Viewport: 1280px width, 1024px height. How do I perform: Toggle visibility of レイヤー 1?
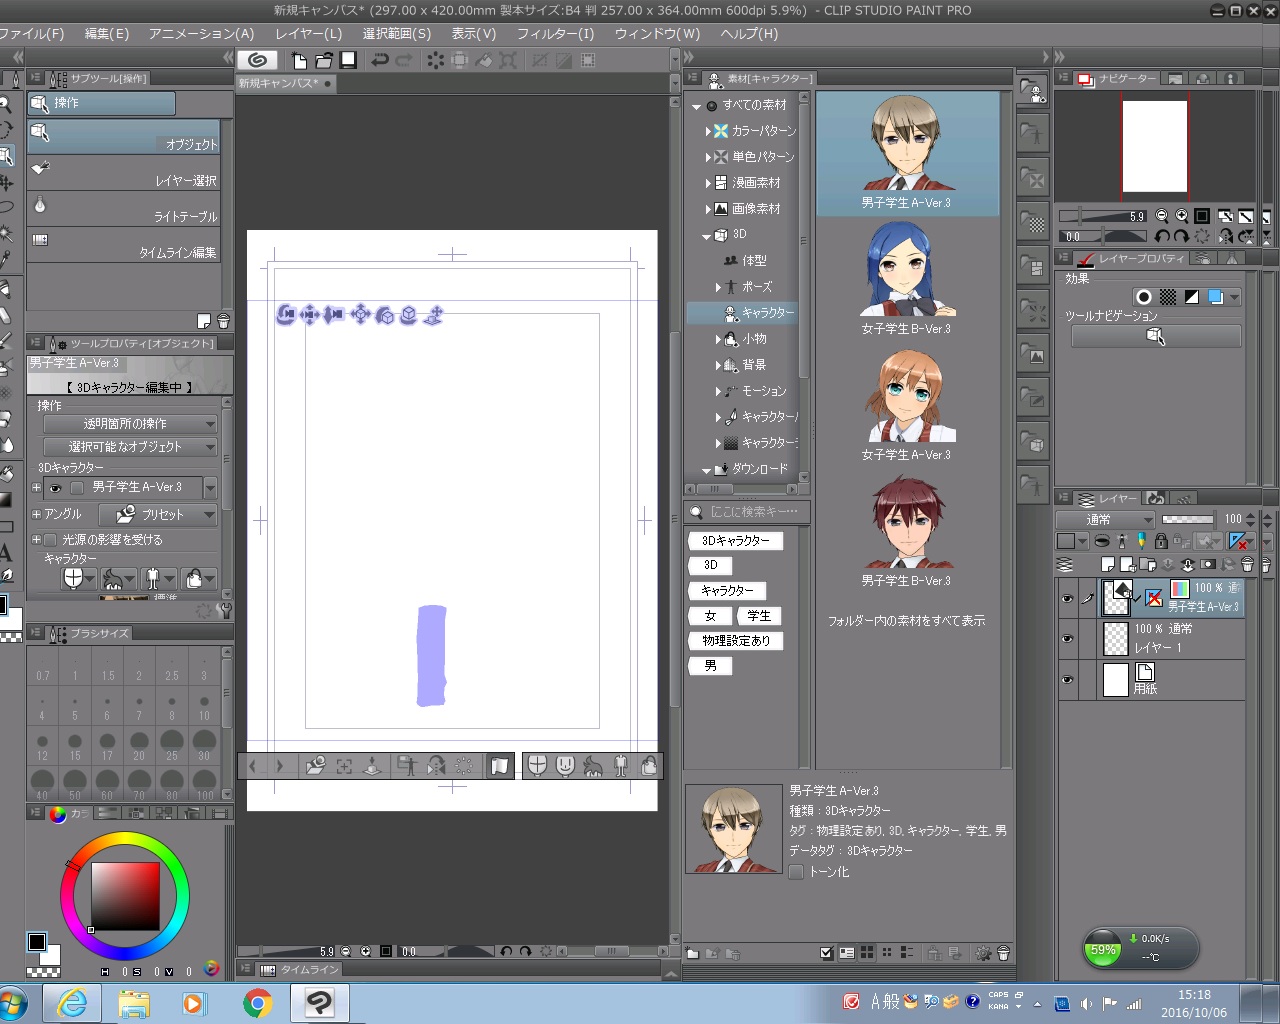pos(1067,639)
